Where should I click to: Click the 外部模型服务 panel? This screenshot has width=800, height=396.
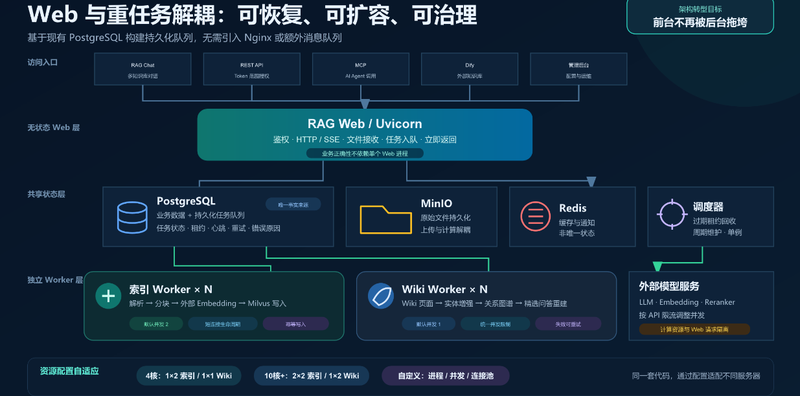pyautogui.click(x=702, y=306)
